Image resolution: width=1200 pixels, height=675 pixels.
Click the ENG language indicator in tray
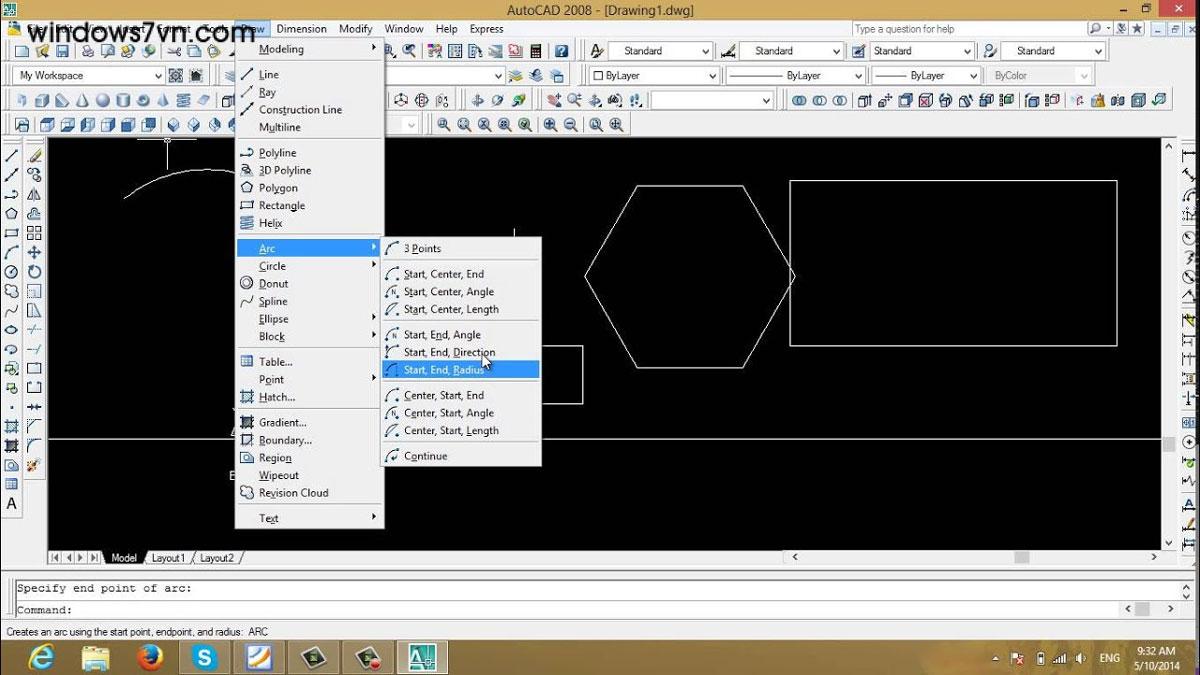1110,658
